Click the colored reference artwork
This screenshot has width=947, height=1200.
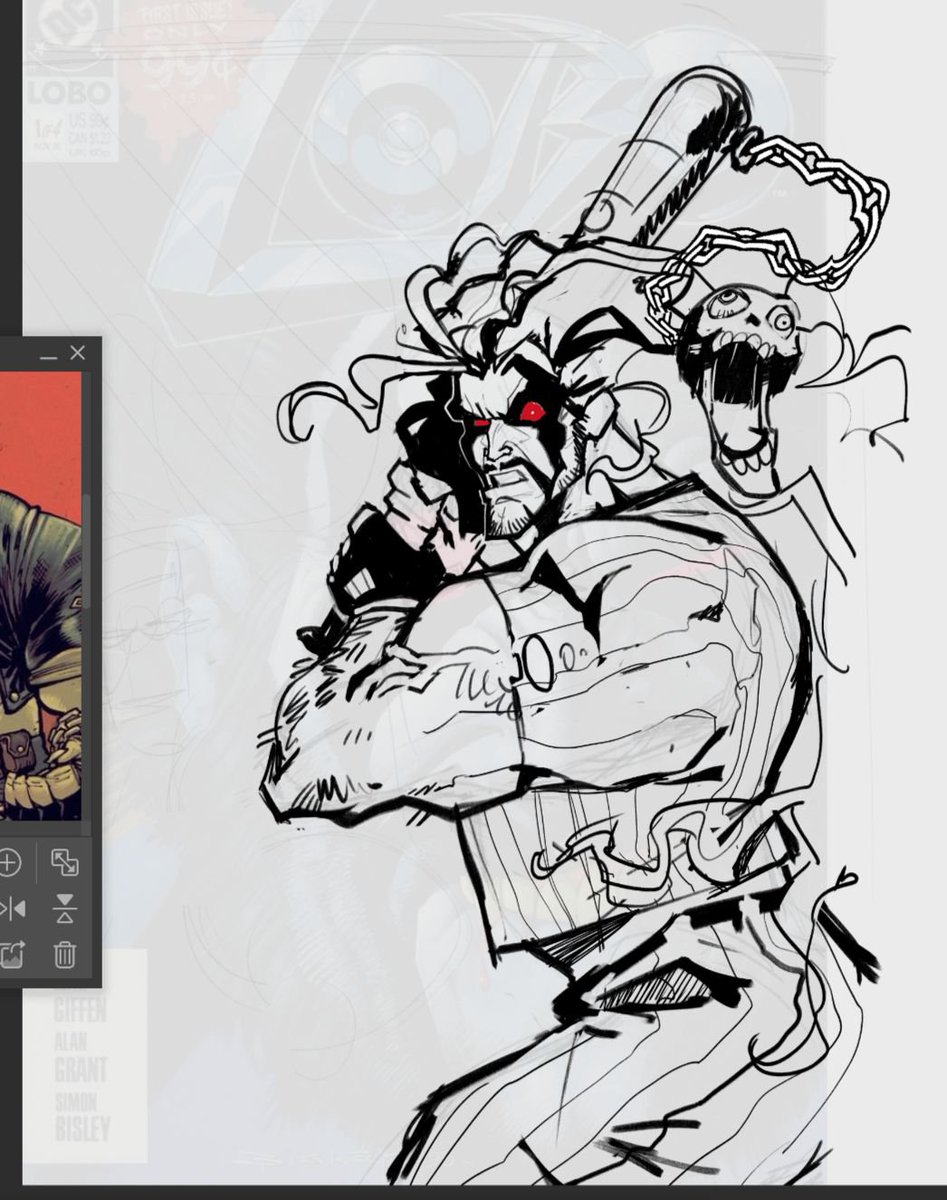pos(40,596)
